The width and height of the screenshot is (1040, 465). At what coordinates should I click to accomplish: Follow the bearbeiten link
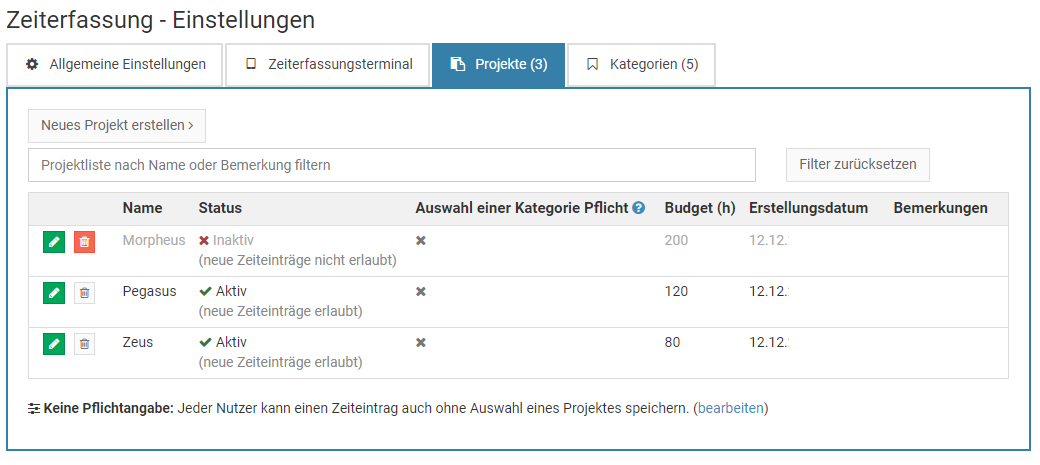[x=730, y=408]
